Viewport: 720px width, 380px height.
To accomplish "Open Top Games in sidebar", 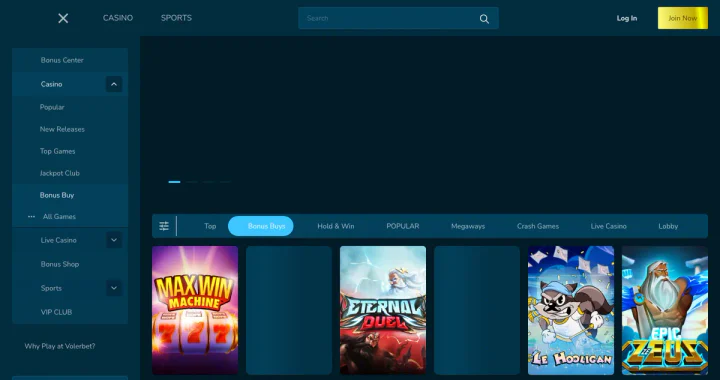I will click(57, 151).
